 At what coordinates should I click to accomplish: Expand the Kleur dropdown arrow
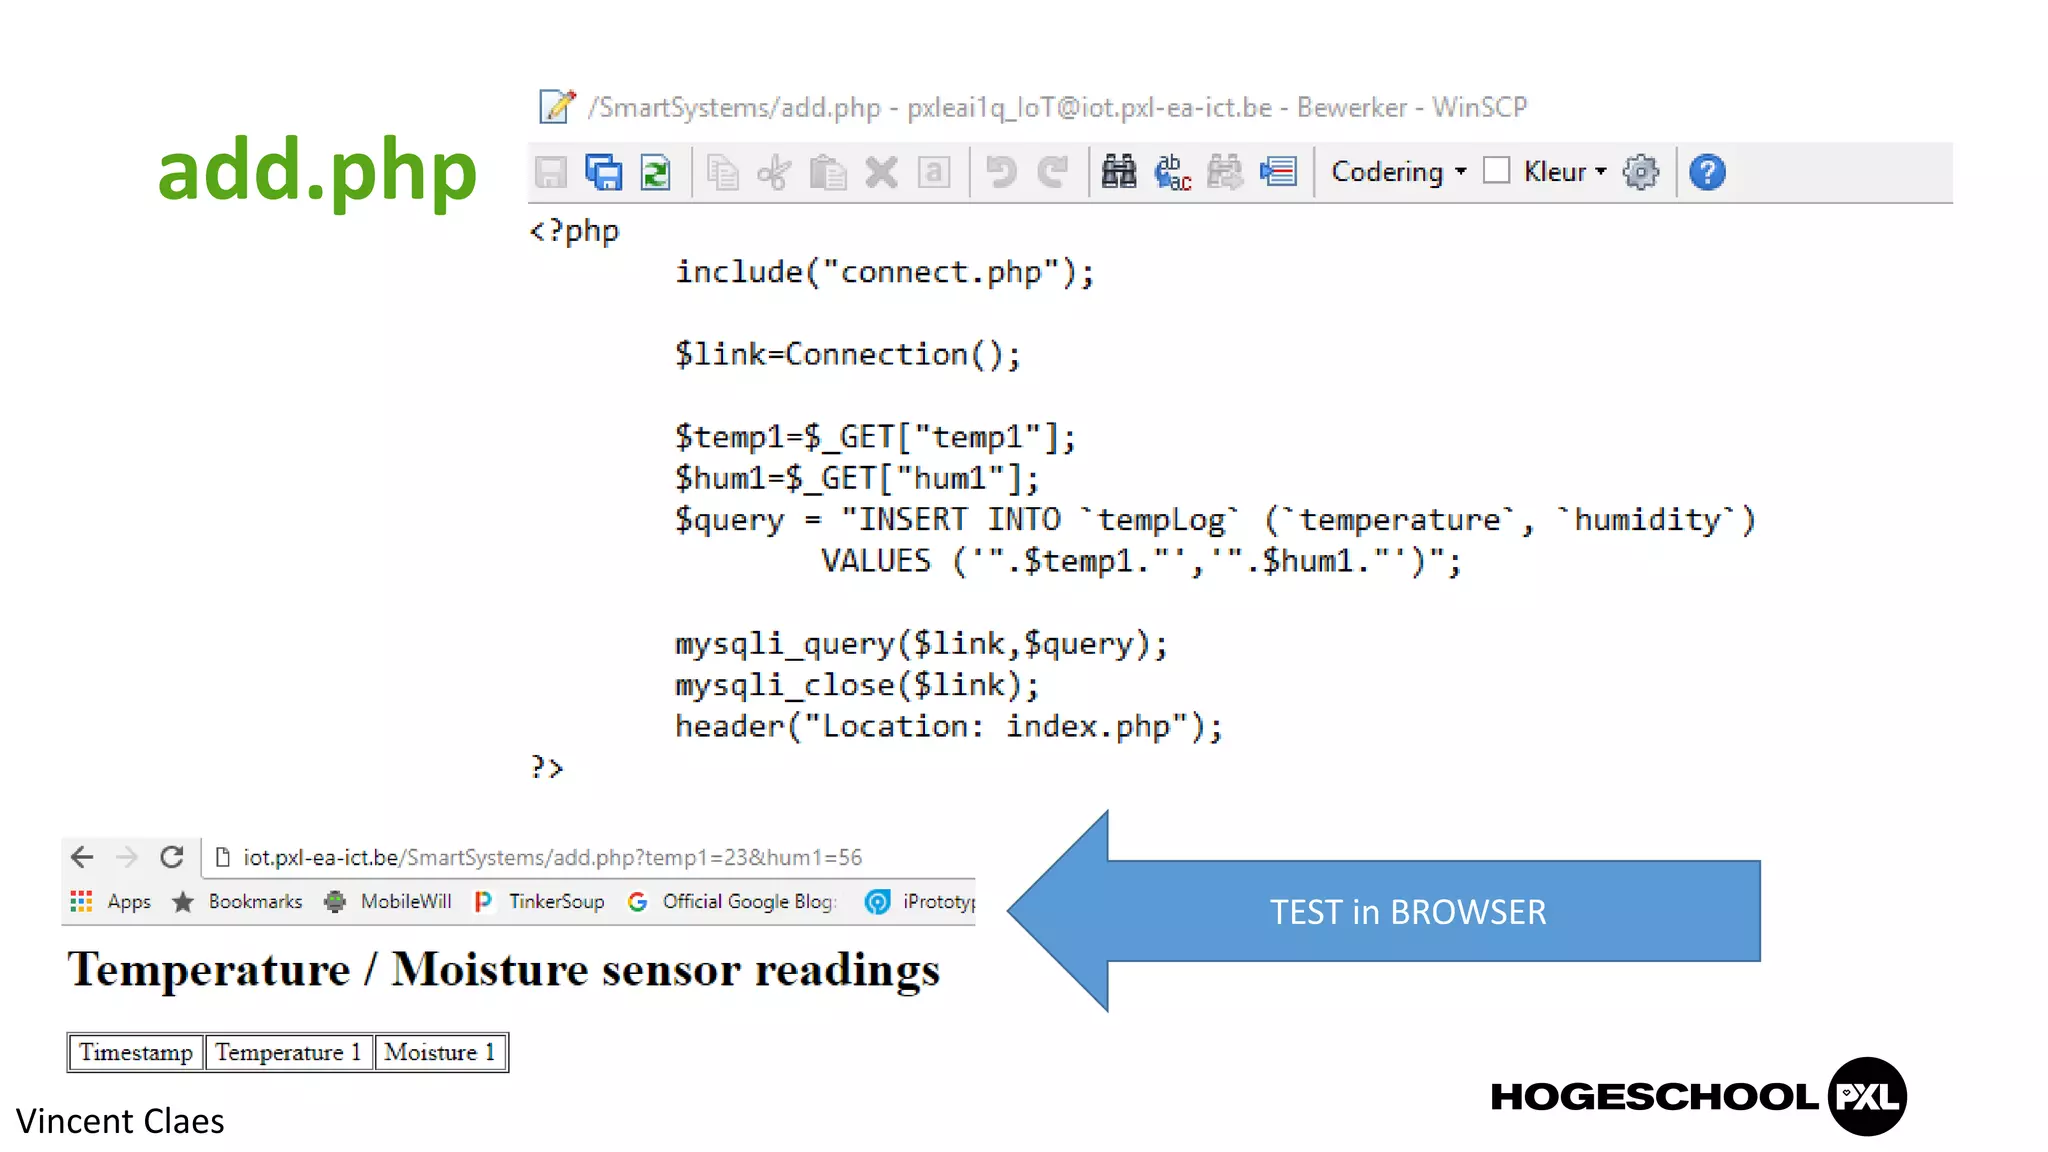[x=1601, y=172]
